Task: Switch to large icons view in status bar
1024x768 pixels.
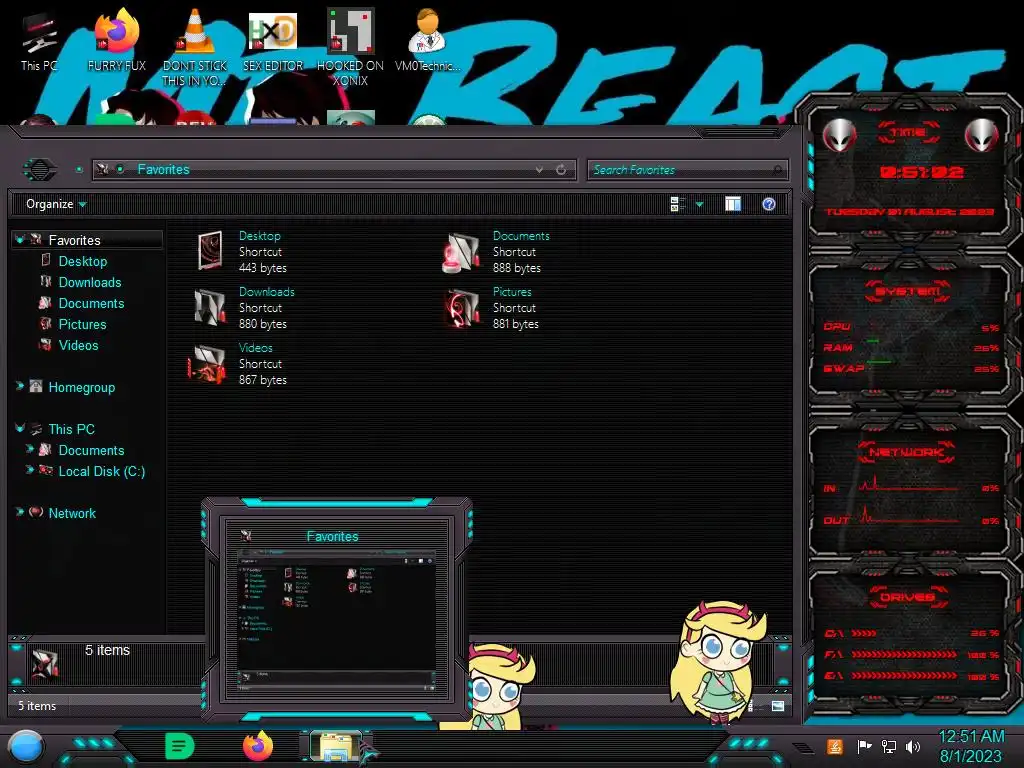Action: pos(777,706)
